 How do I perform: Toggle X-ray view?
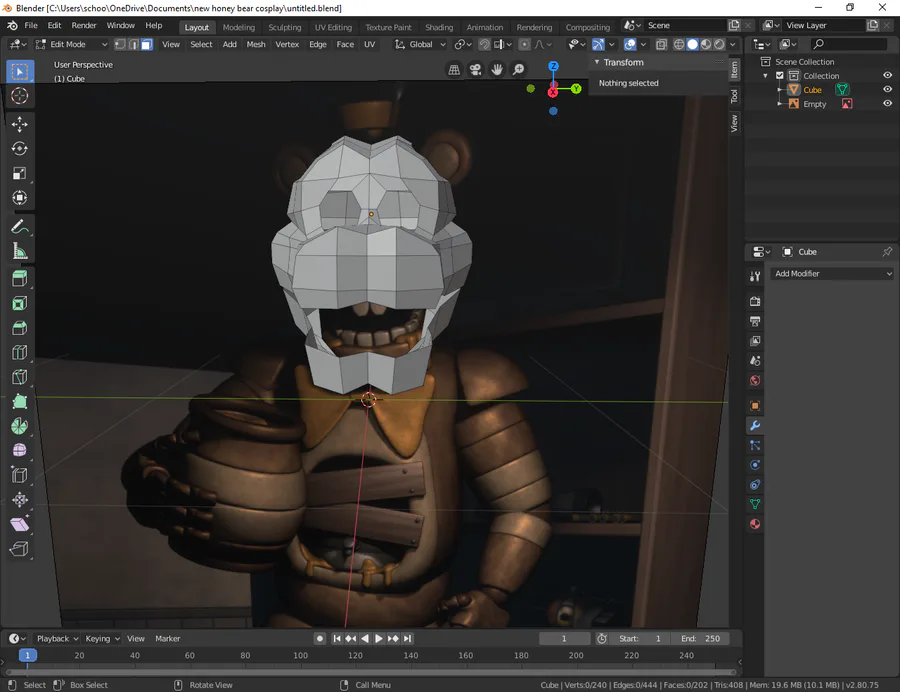(661, 44)
